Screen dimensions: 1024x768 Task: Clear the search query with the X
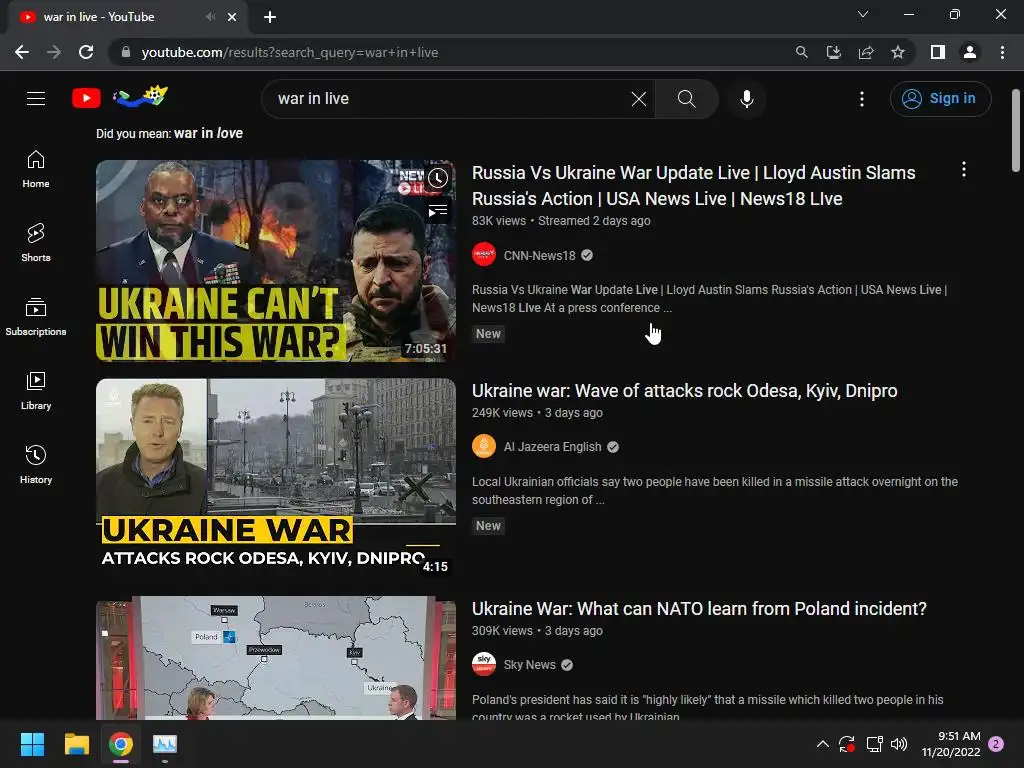639,99
